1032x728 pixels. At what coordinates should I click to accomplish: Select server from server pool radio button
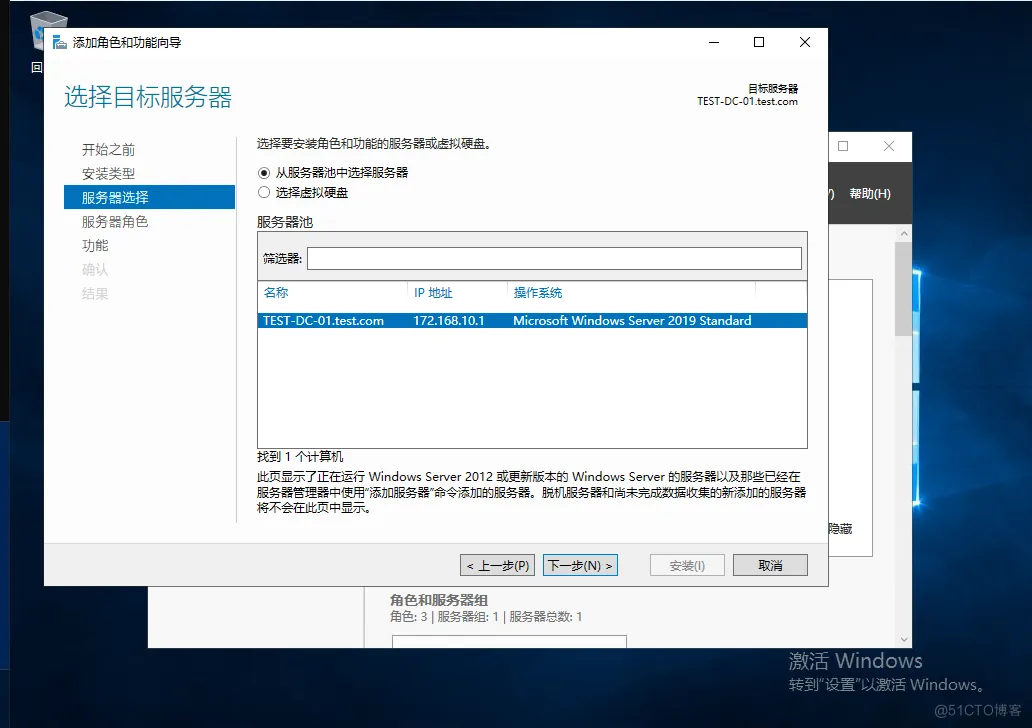(264, 173)
